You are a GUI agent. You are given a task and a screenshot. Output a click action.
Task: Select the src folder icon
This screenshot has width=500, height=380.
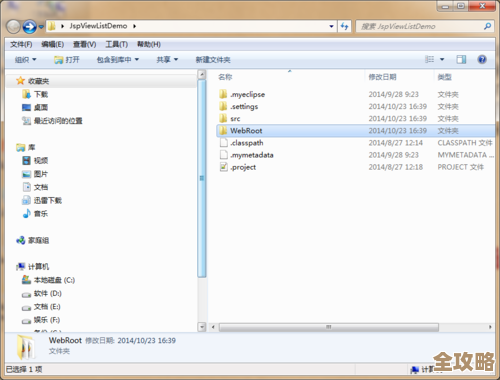223,118
